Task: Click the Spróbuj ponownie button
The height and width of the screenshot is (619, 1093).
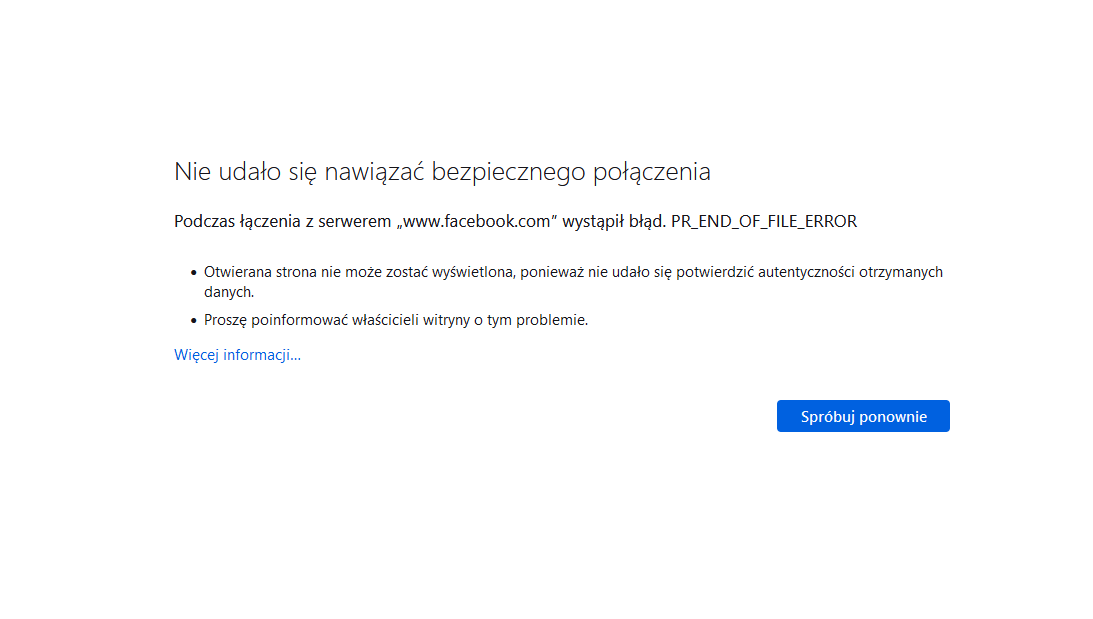Action: click(863, 416)
